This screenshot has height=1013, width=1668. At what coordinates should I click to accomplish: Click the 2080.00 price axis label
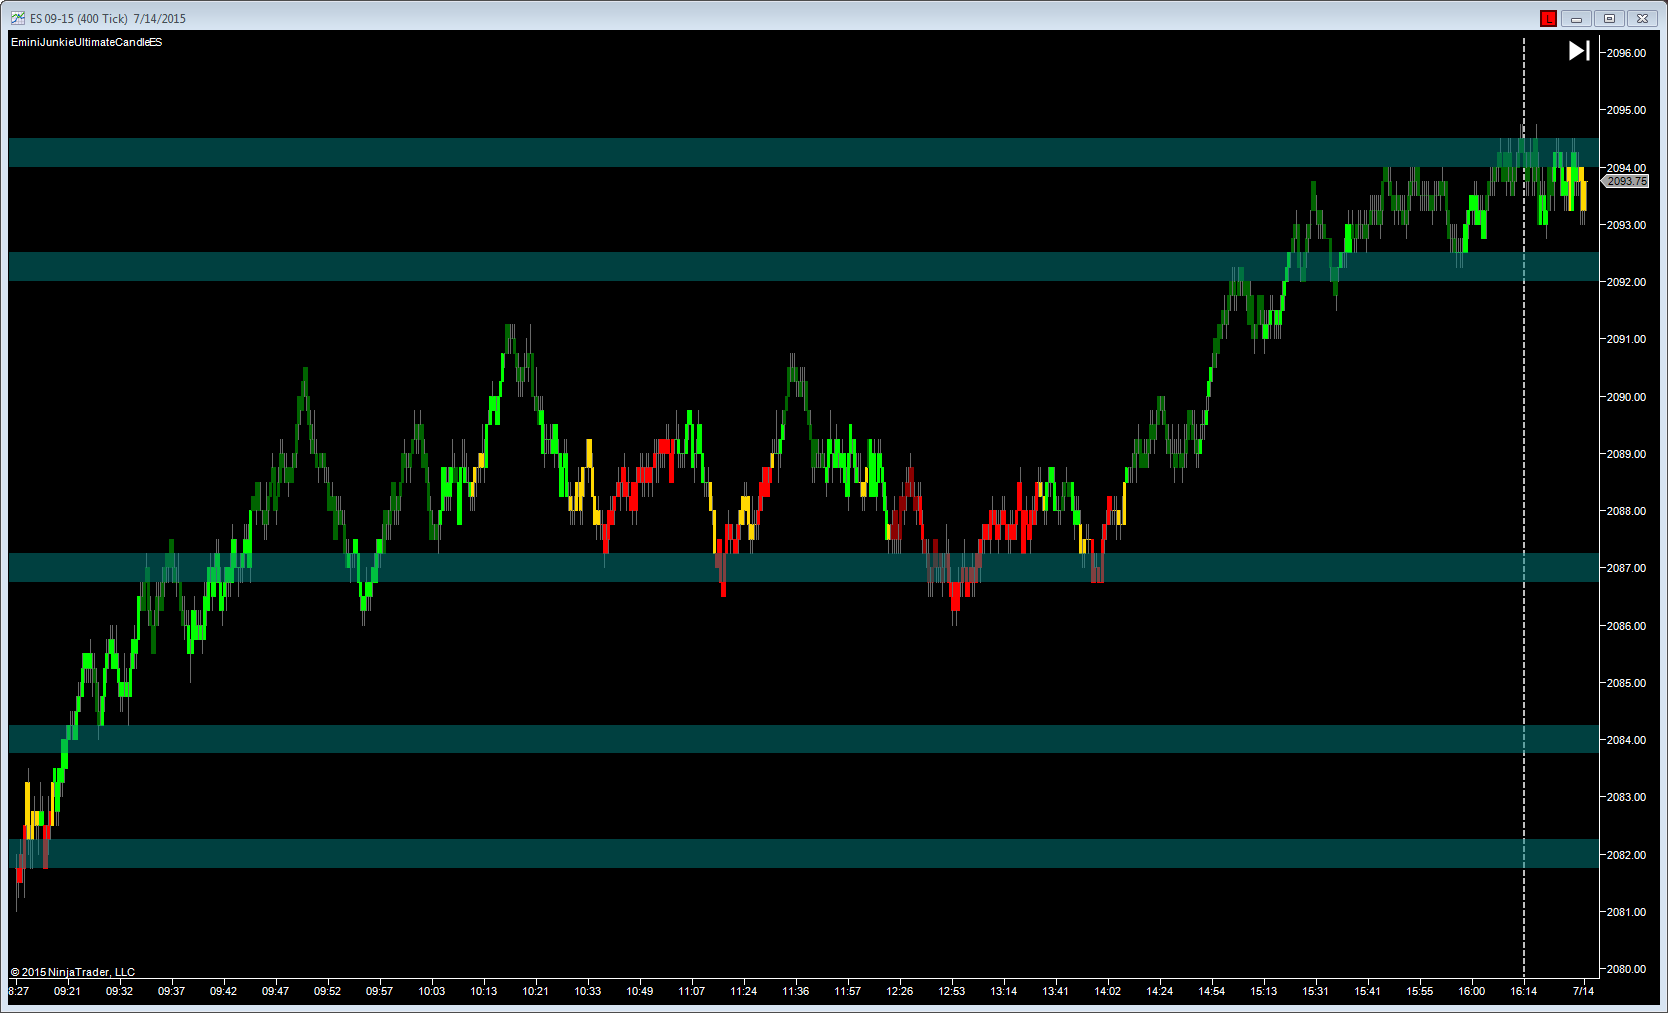pos(1626,969)
